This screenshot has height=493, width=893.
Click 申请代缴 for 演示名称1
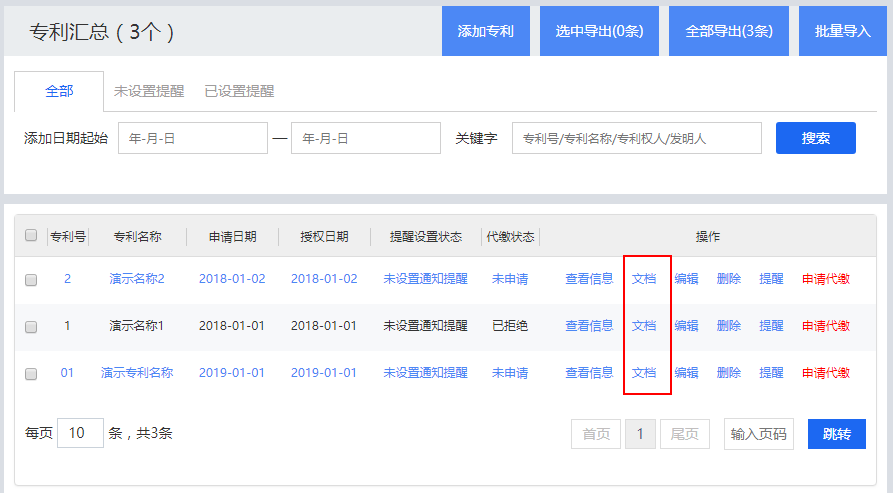[x=826, y=326]
